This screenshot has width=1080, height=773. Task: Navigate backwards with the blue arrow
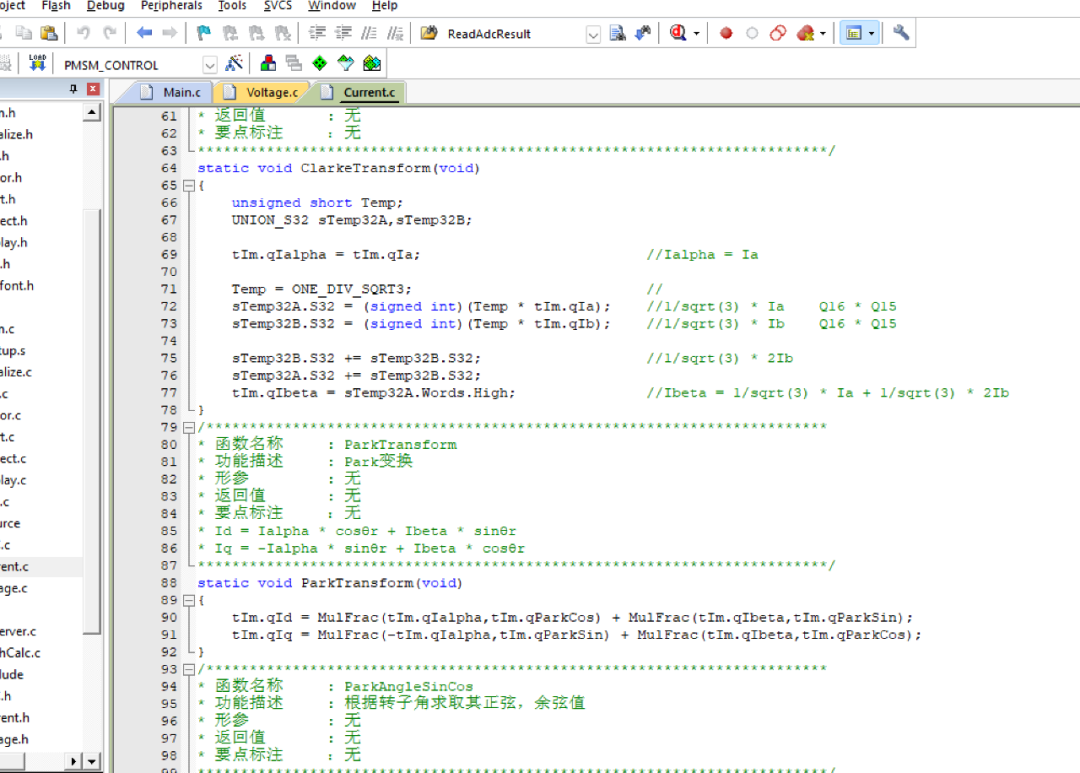144,32
